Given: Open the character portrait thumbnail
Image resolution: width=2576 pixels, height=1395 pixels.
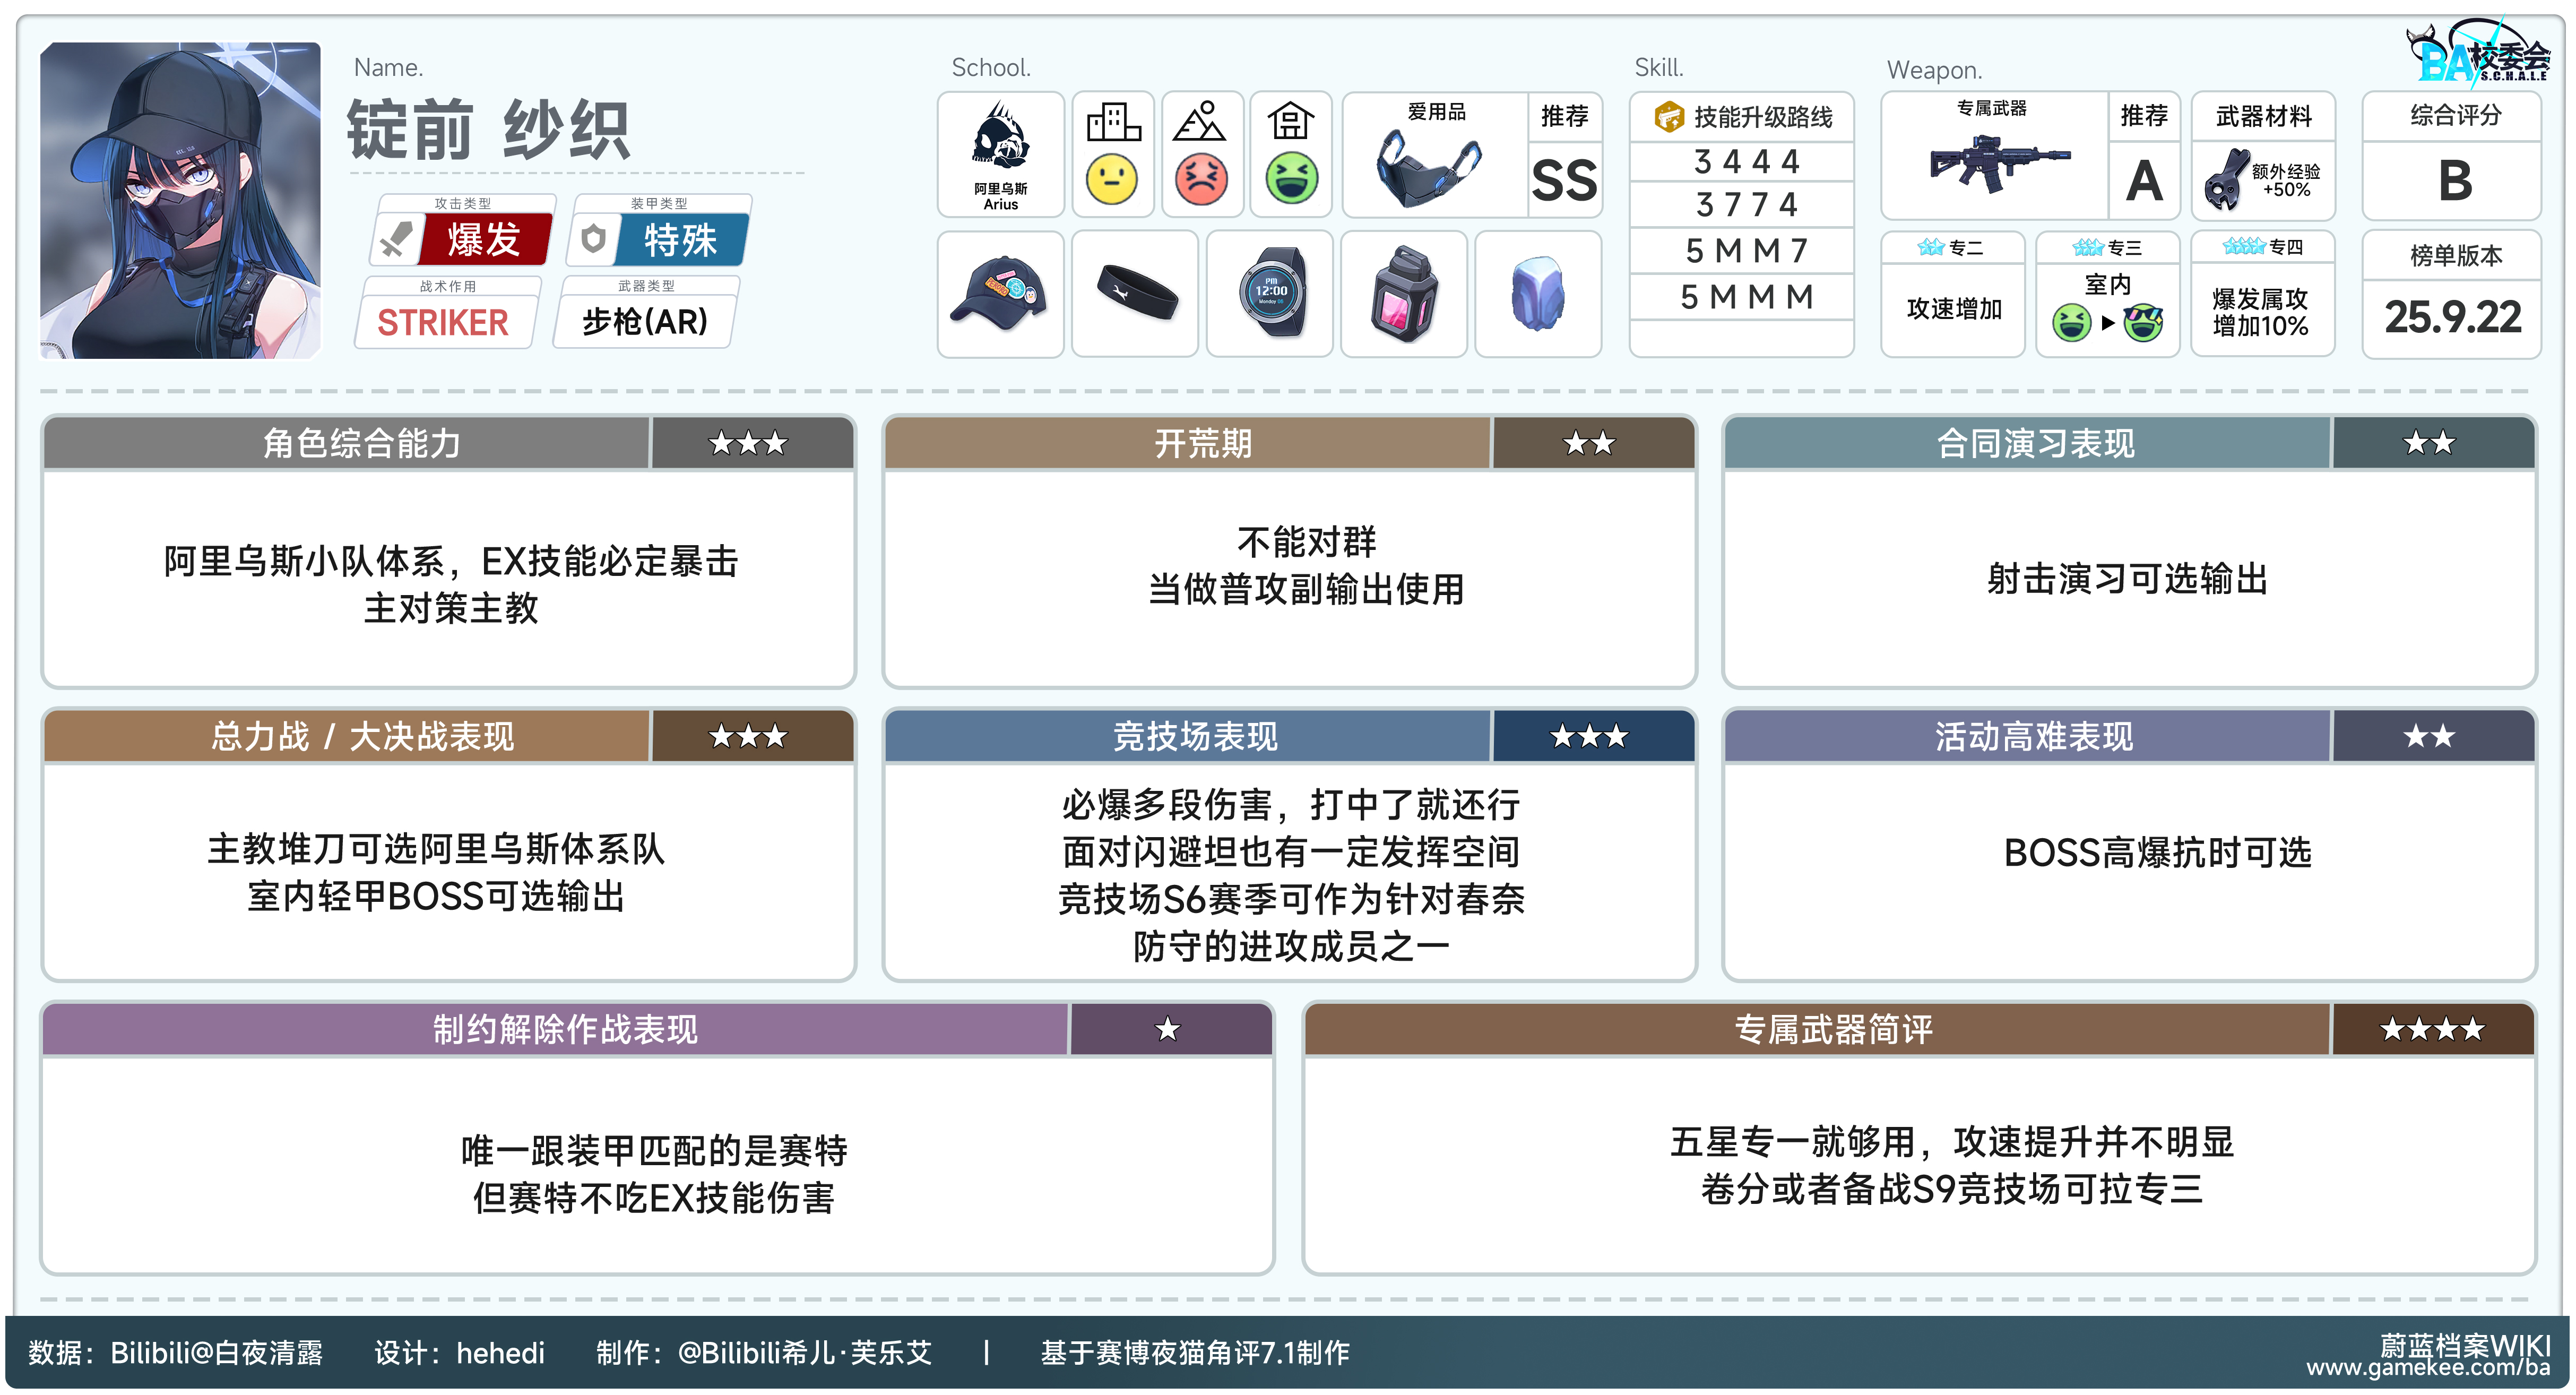Looking at the screenshot, I should point(180,200).
